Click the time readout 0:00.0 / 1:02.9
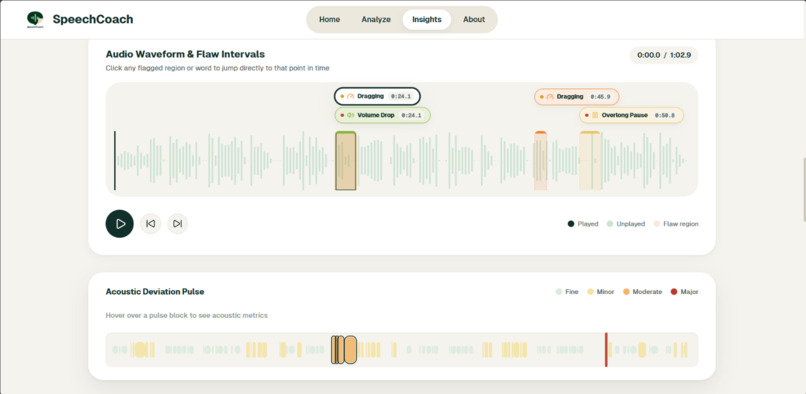 tap(664, 55)
